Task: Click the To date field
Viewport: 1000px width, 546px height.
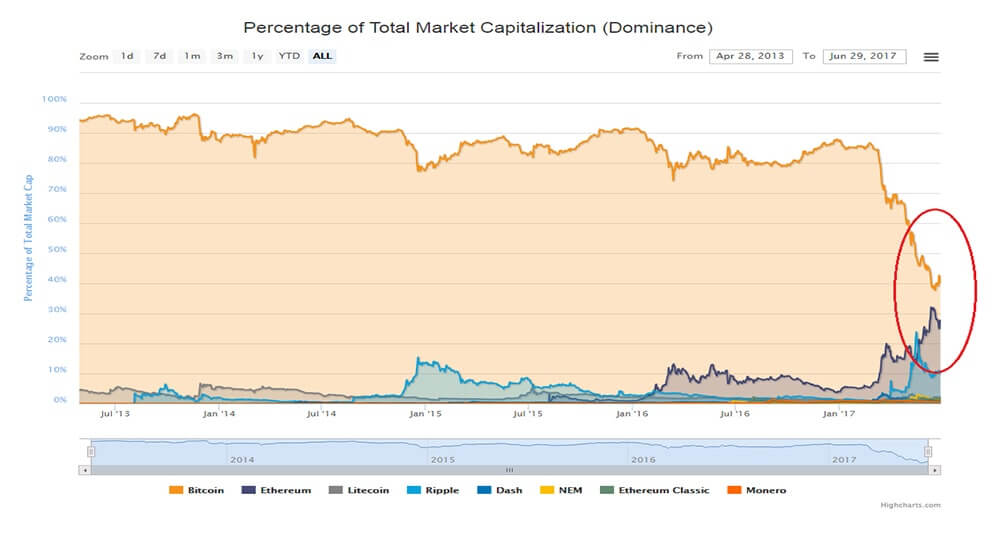Action: [x=864, y=56]
